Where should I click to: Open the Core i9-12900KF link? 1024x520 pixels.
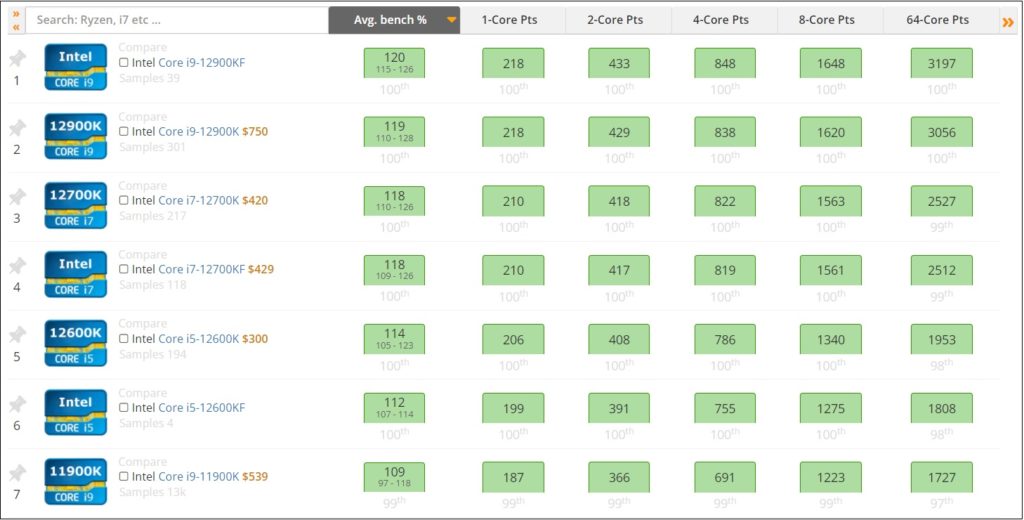pyautogui.click(x=202, y=63)
